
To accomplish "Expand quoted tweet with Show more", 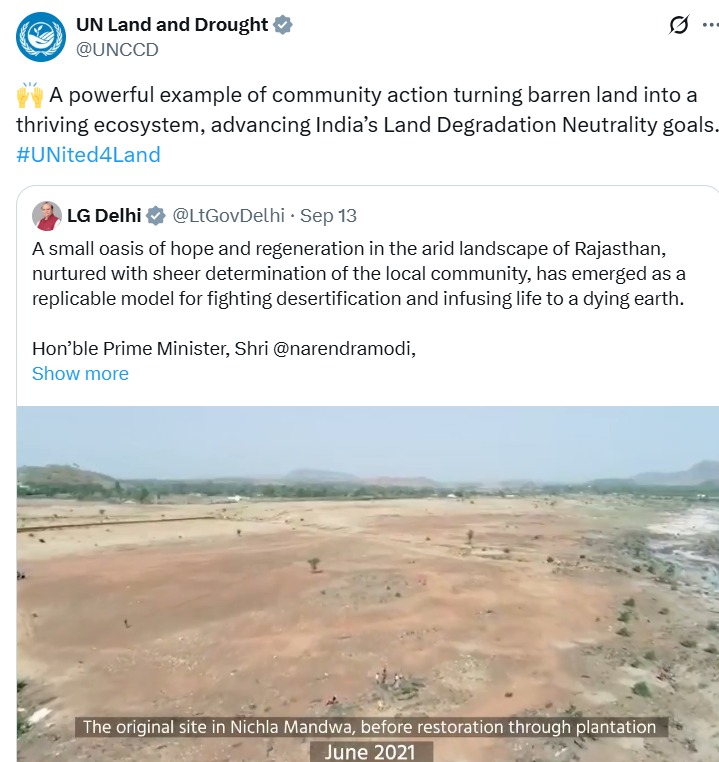I will (x=80, y=374).
